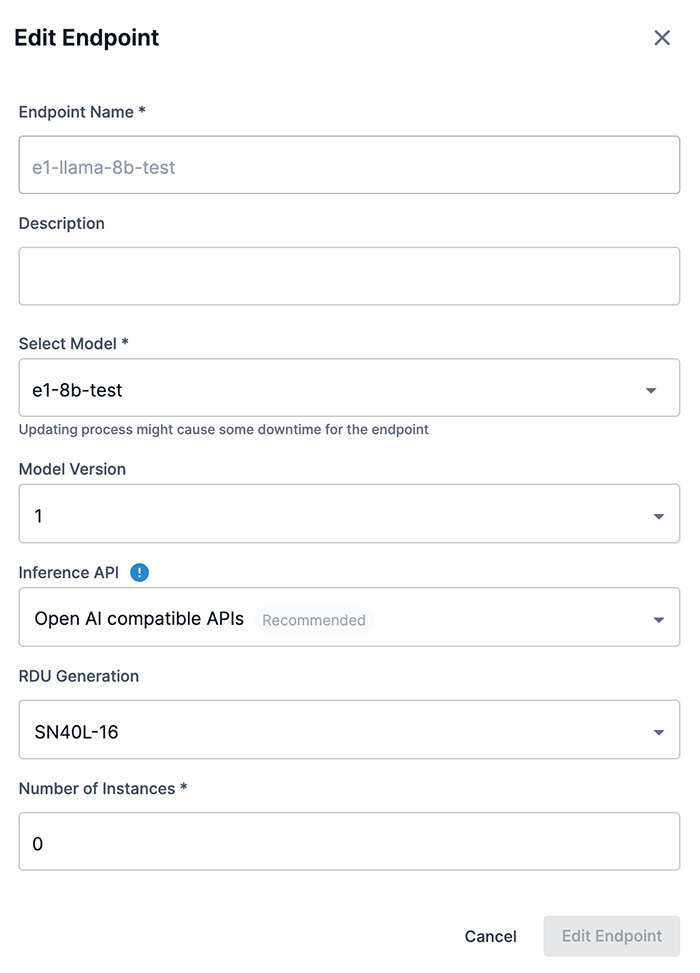Screen dimensions: 700x973
Task: Click the Edit Endpoint dialog title
Action: 86,37
